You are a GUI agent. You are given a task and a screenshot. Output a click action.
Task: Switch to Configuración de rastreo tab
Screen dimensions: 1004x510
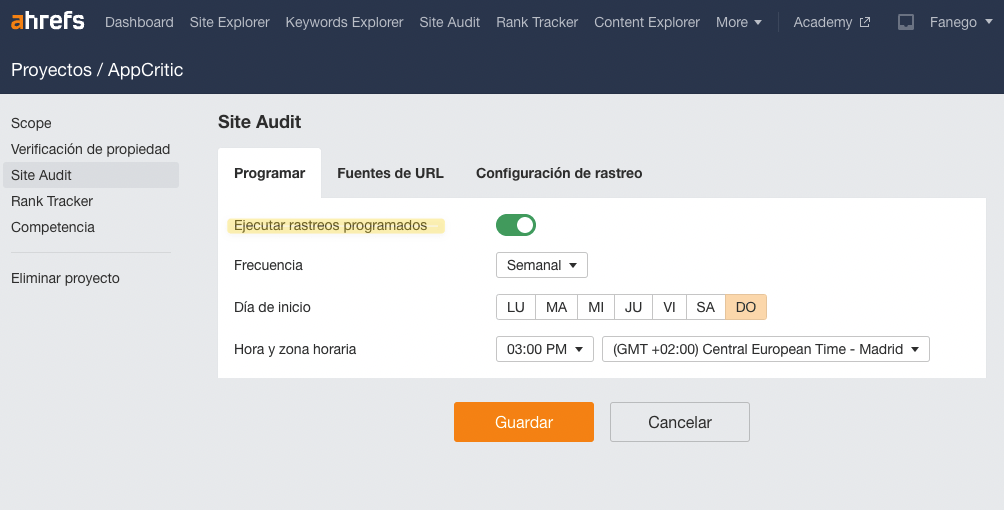(x=559, y=173)
